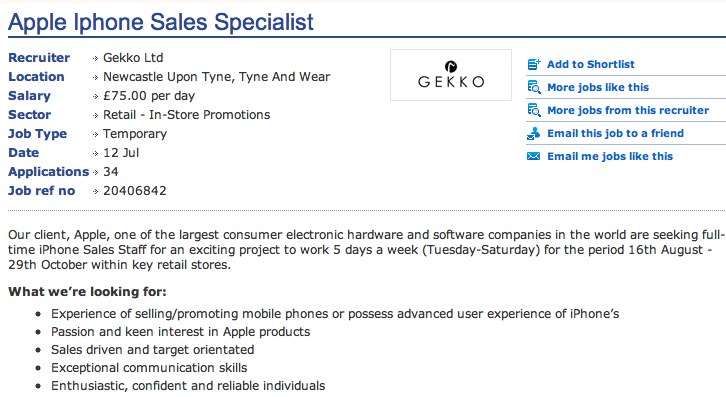Click the Apple Iphone Sales Specialist heading

pos(161,22)
